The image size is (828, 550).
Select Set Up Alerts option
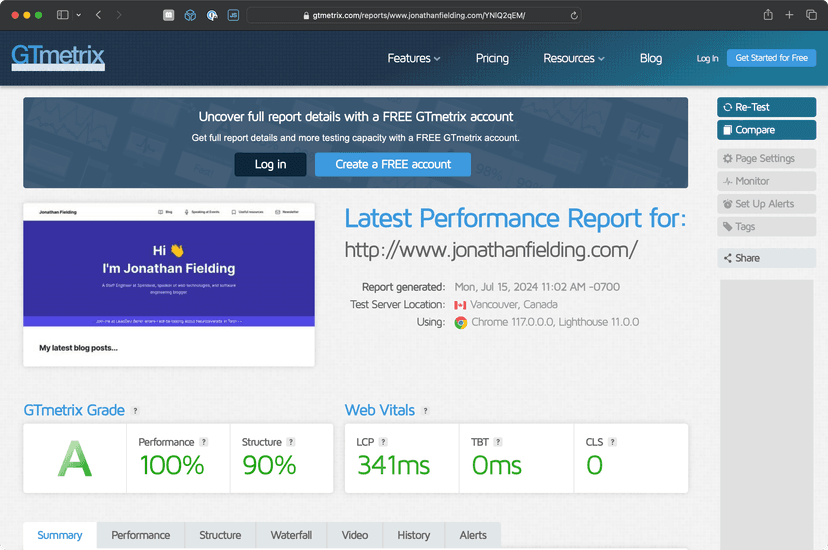(766, 204)
